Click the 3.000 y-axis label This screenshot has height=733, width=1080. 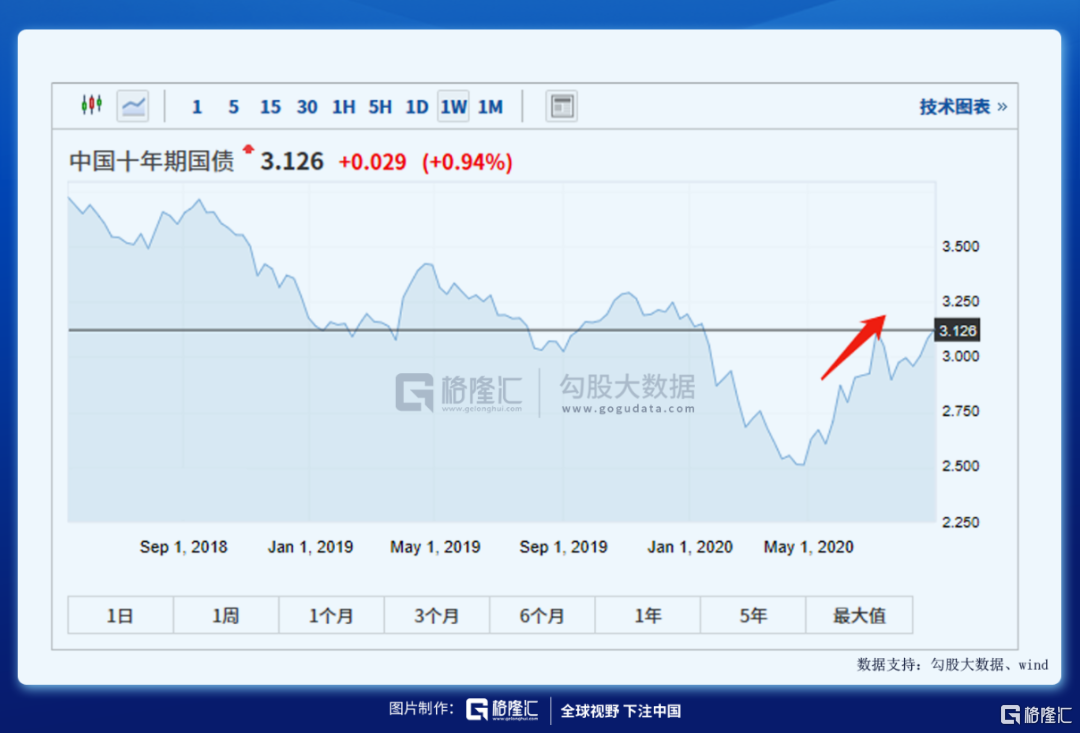point(960,356)
